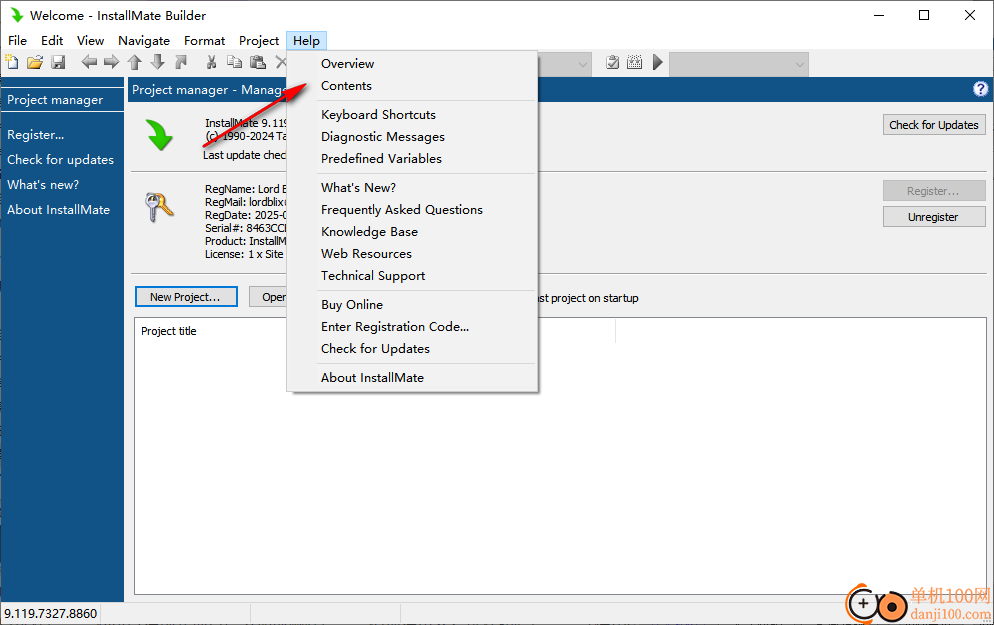This screenshot has height=625, width=994.
Task: Open About InstallMate in the left sidebar
Action: pos(58,210)
